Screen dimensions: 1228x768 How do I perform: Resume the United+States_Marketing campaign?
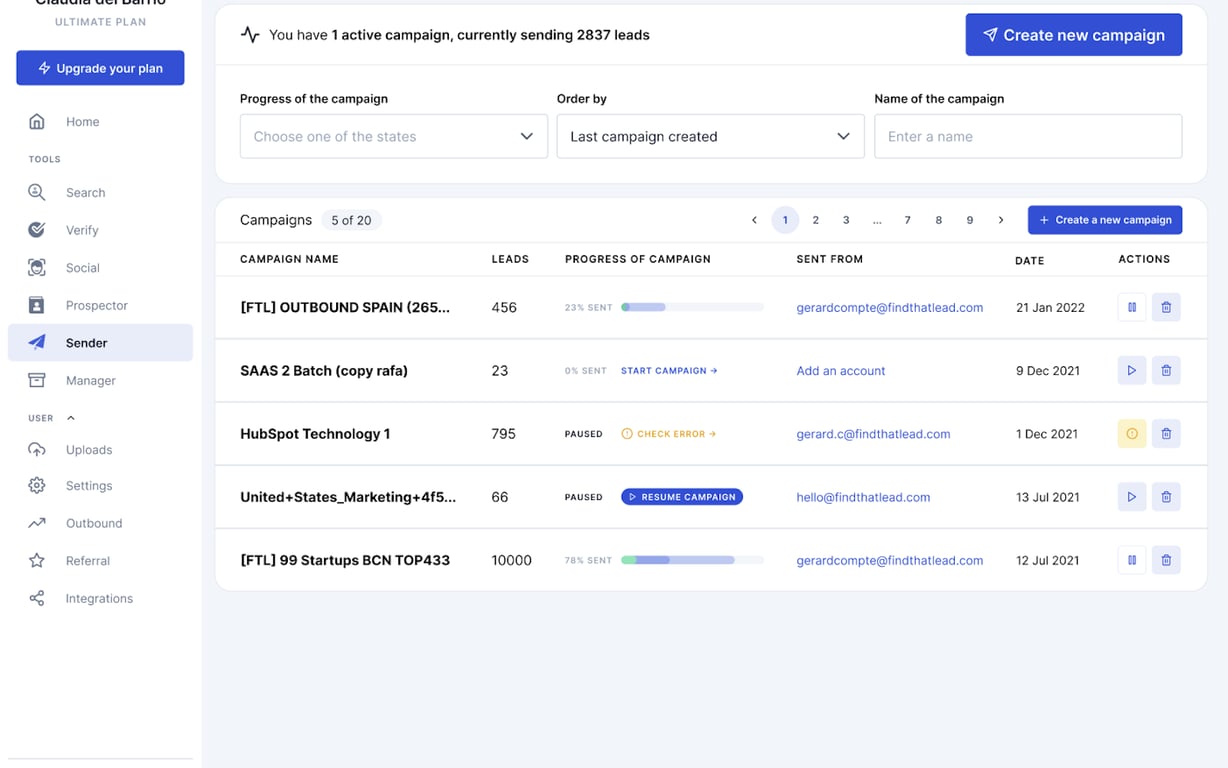click(x=681, y=496)
